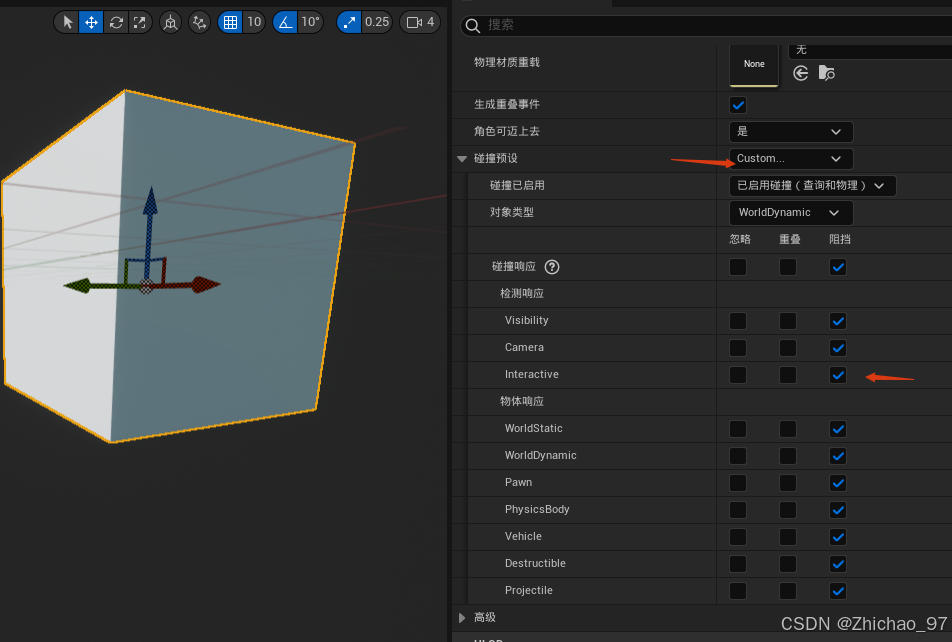Click the None physical material thumbnail

[754, 64]
